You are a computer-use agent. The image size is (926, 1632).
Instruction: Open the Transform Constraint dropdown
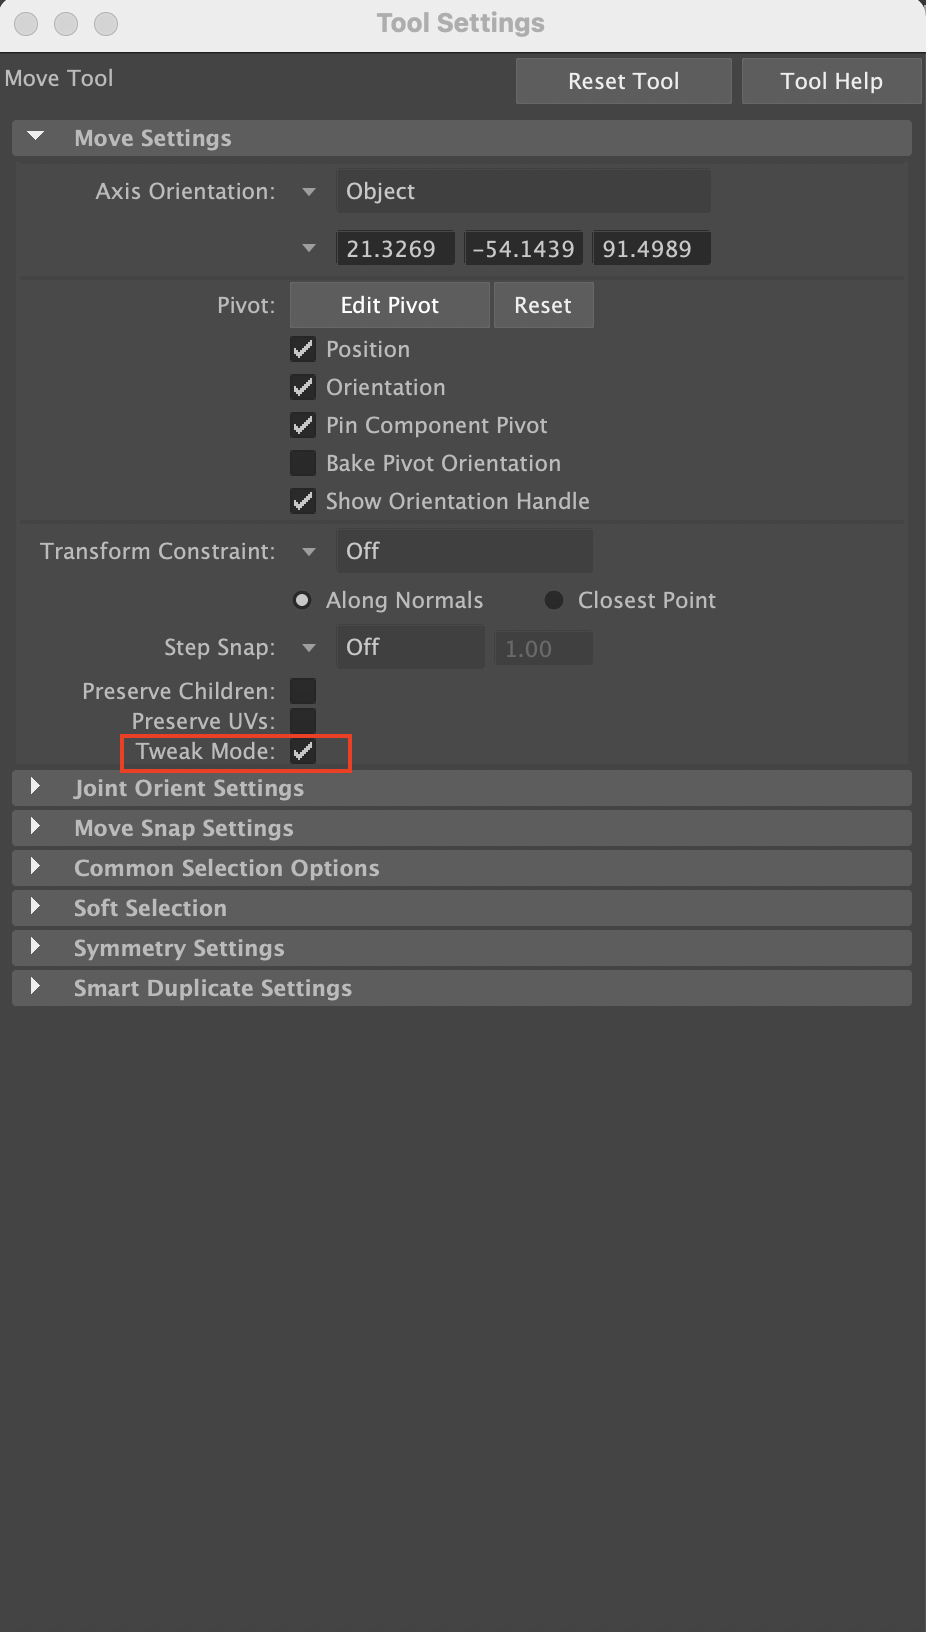coord(310,551)
